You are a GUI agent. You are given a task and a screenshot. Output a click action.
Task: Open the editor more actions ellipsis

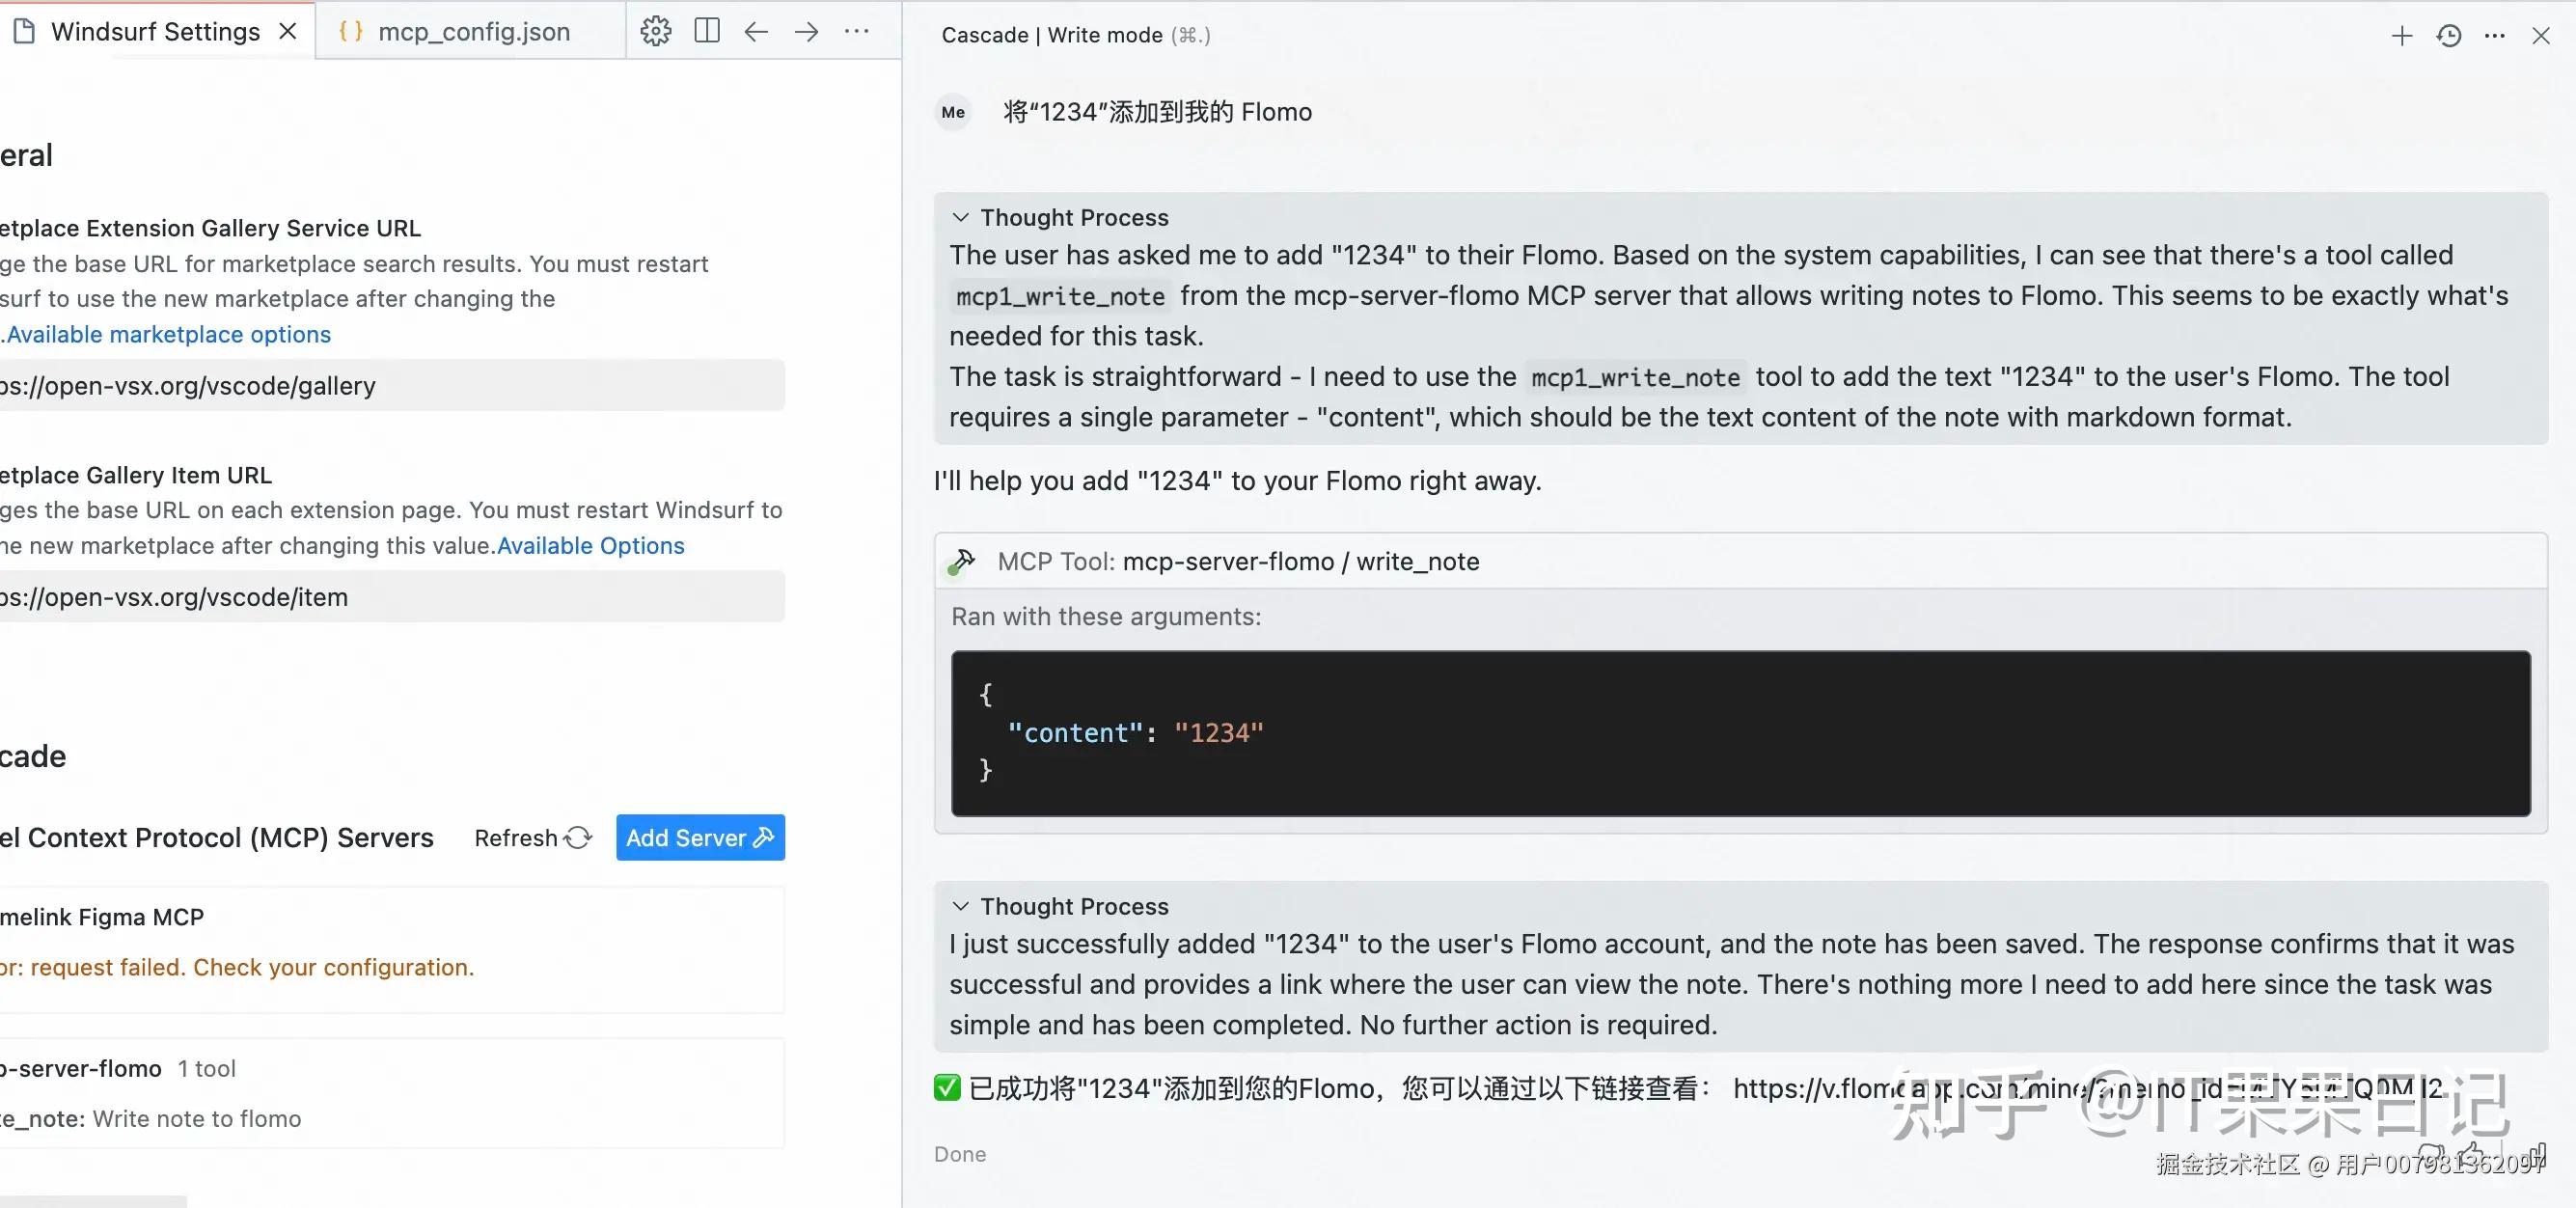[x=858, y=31]
